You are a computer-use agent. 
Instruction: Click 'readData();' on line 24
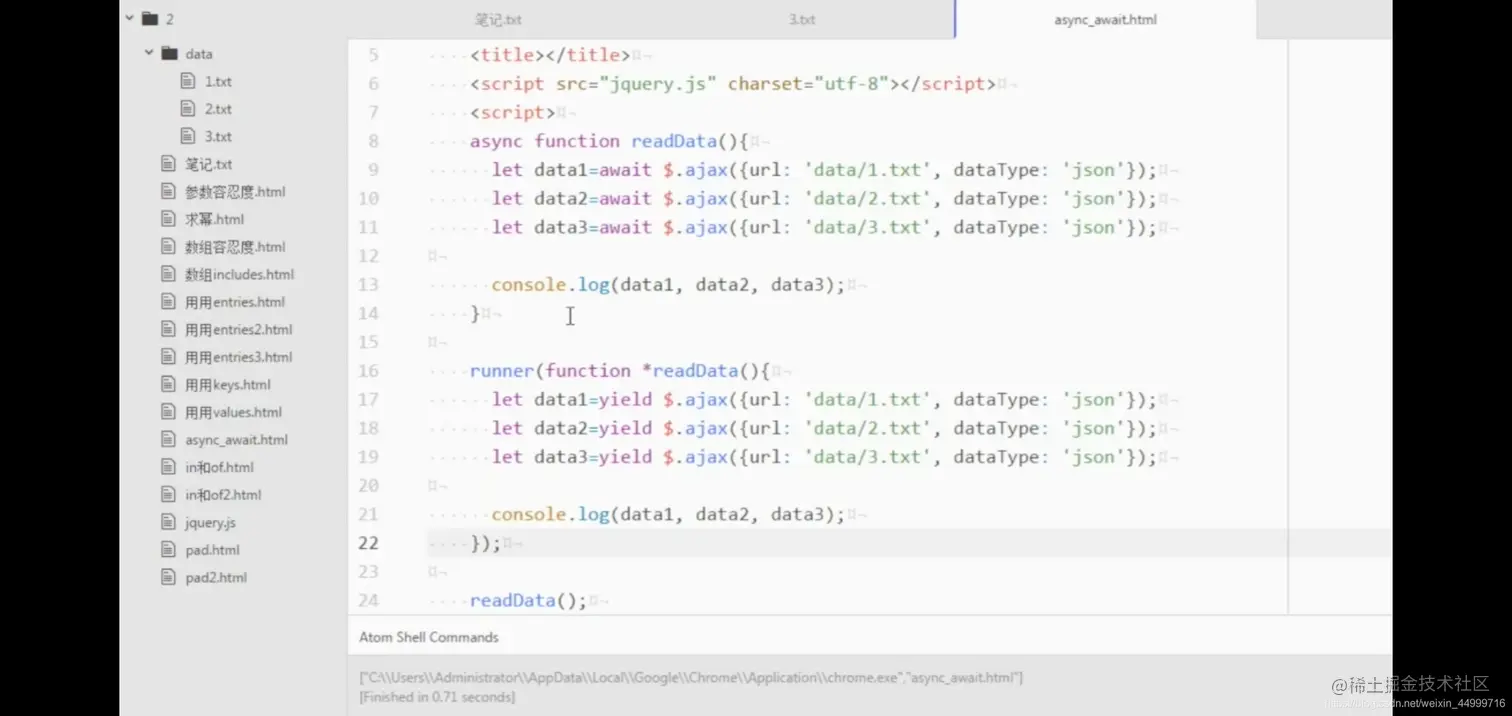[528, 600]
